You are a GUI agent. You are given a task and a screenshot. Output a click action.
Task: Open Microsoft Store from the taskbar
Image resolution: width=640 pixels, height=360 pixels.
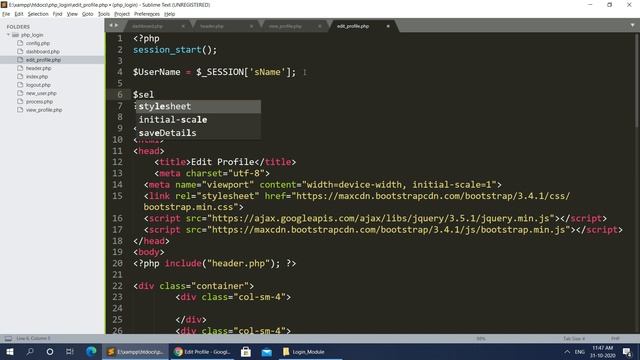[x=246, y=351]
